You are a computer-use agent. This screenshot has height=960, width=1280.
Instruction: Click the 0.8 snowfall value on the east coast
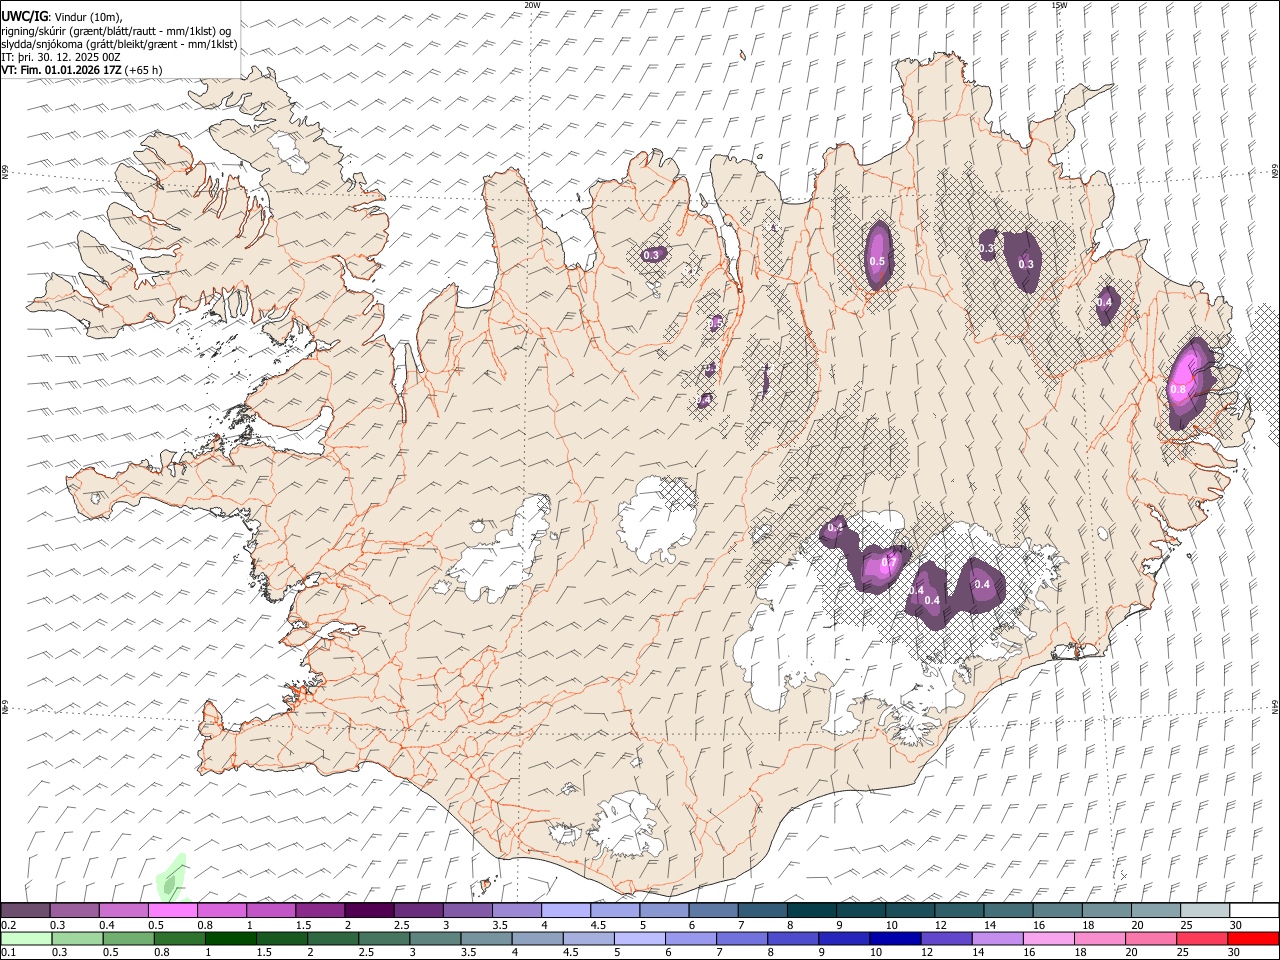(1178, 389)
